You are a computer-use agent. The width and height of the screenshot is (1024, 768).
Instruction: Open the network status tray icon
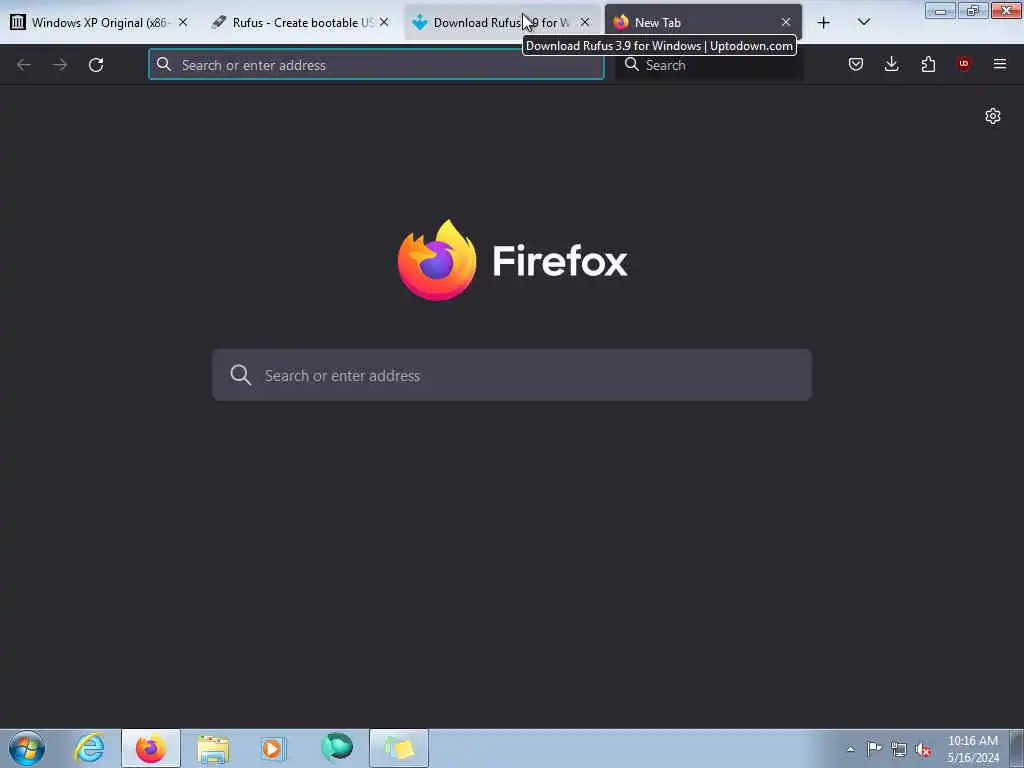(x=899, y=749)
